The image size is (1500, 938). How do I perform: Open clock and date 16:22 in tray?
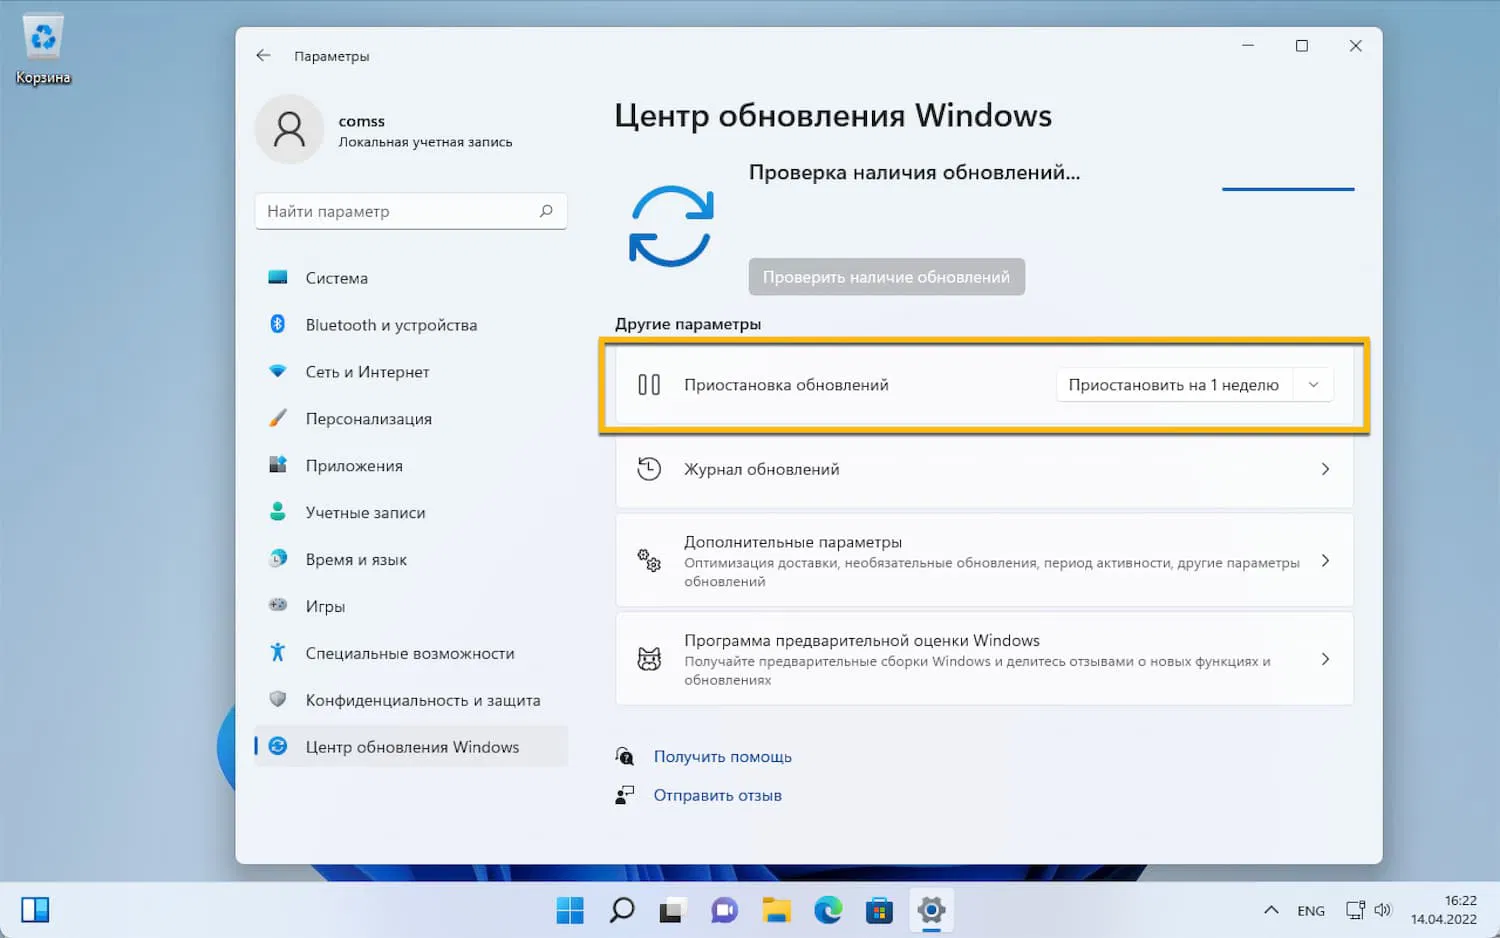(x=1444, y=910)
